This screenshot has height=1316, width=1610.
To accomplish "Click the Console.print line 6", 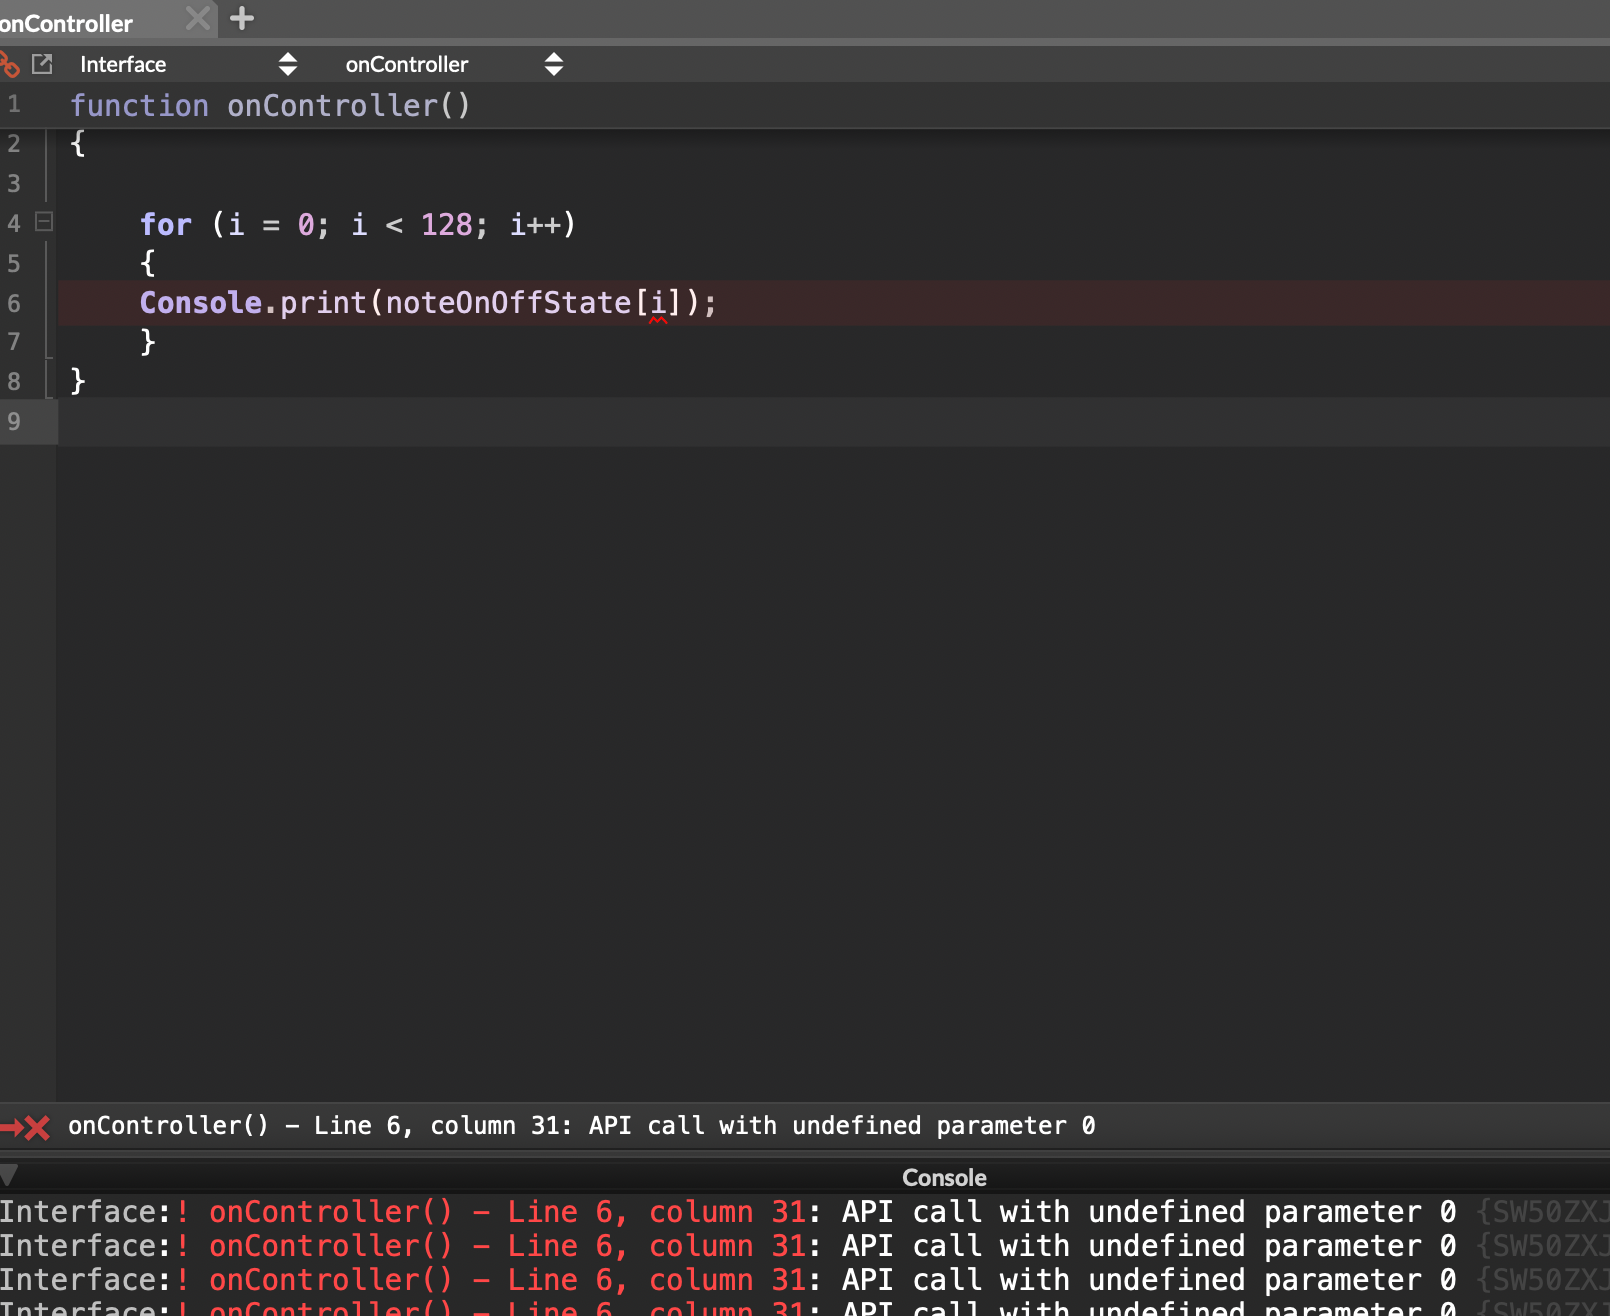I will (428, 302).
